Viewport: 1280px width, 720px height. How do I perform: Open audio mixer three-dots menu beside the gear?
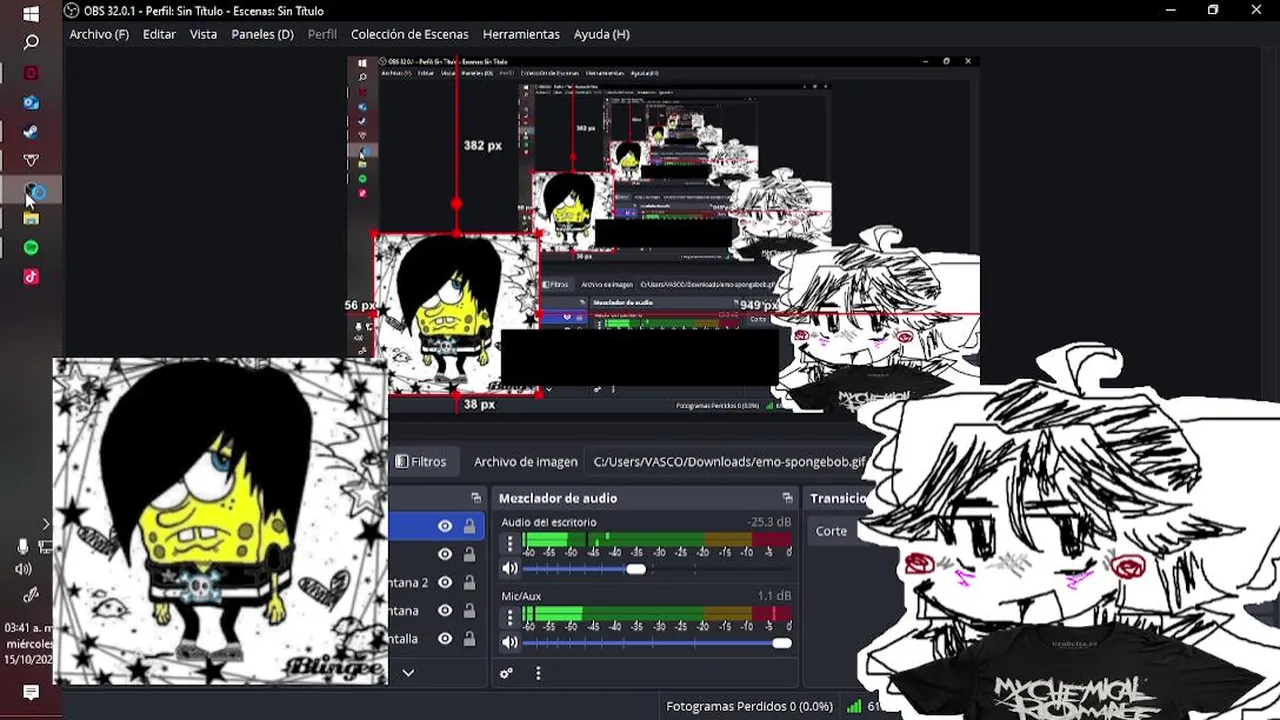pos(538,673)
